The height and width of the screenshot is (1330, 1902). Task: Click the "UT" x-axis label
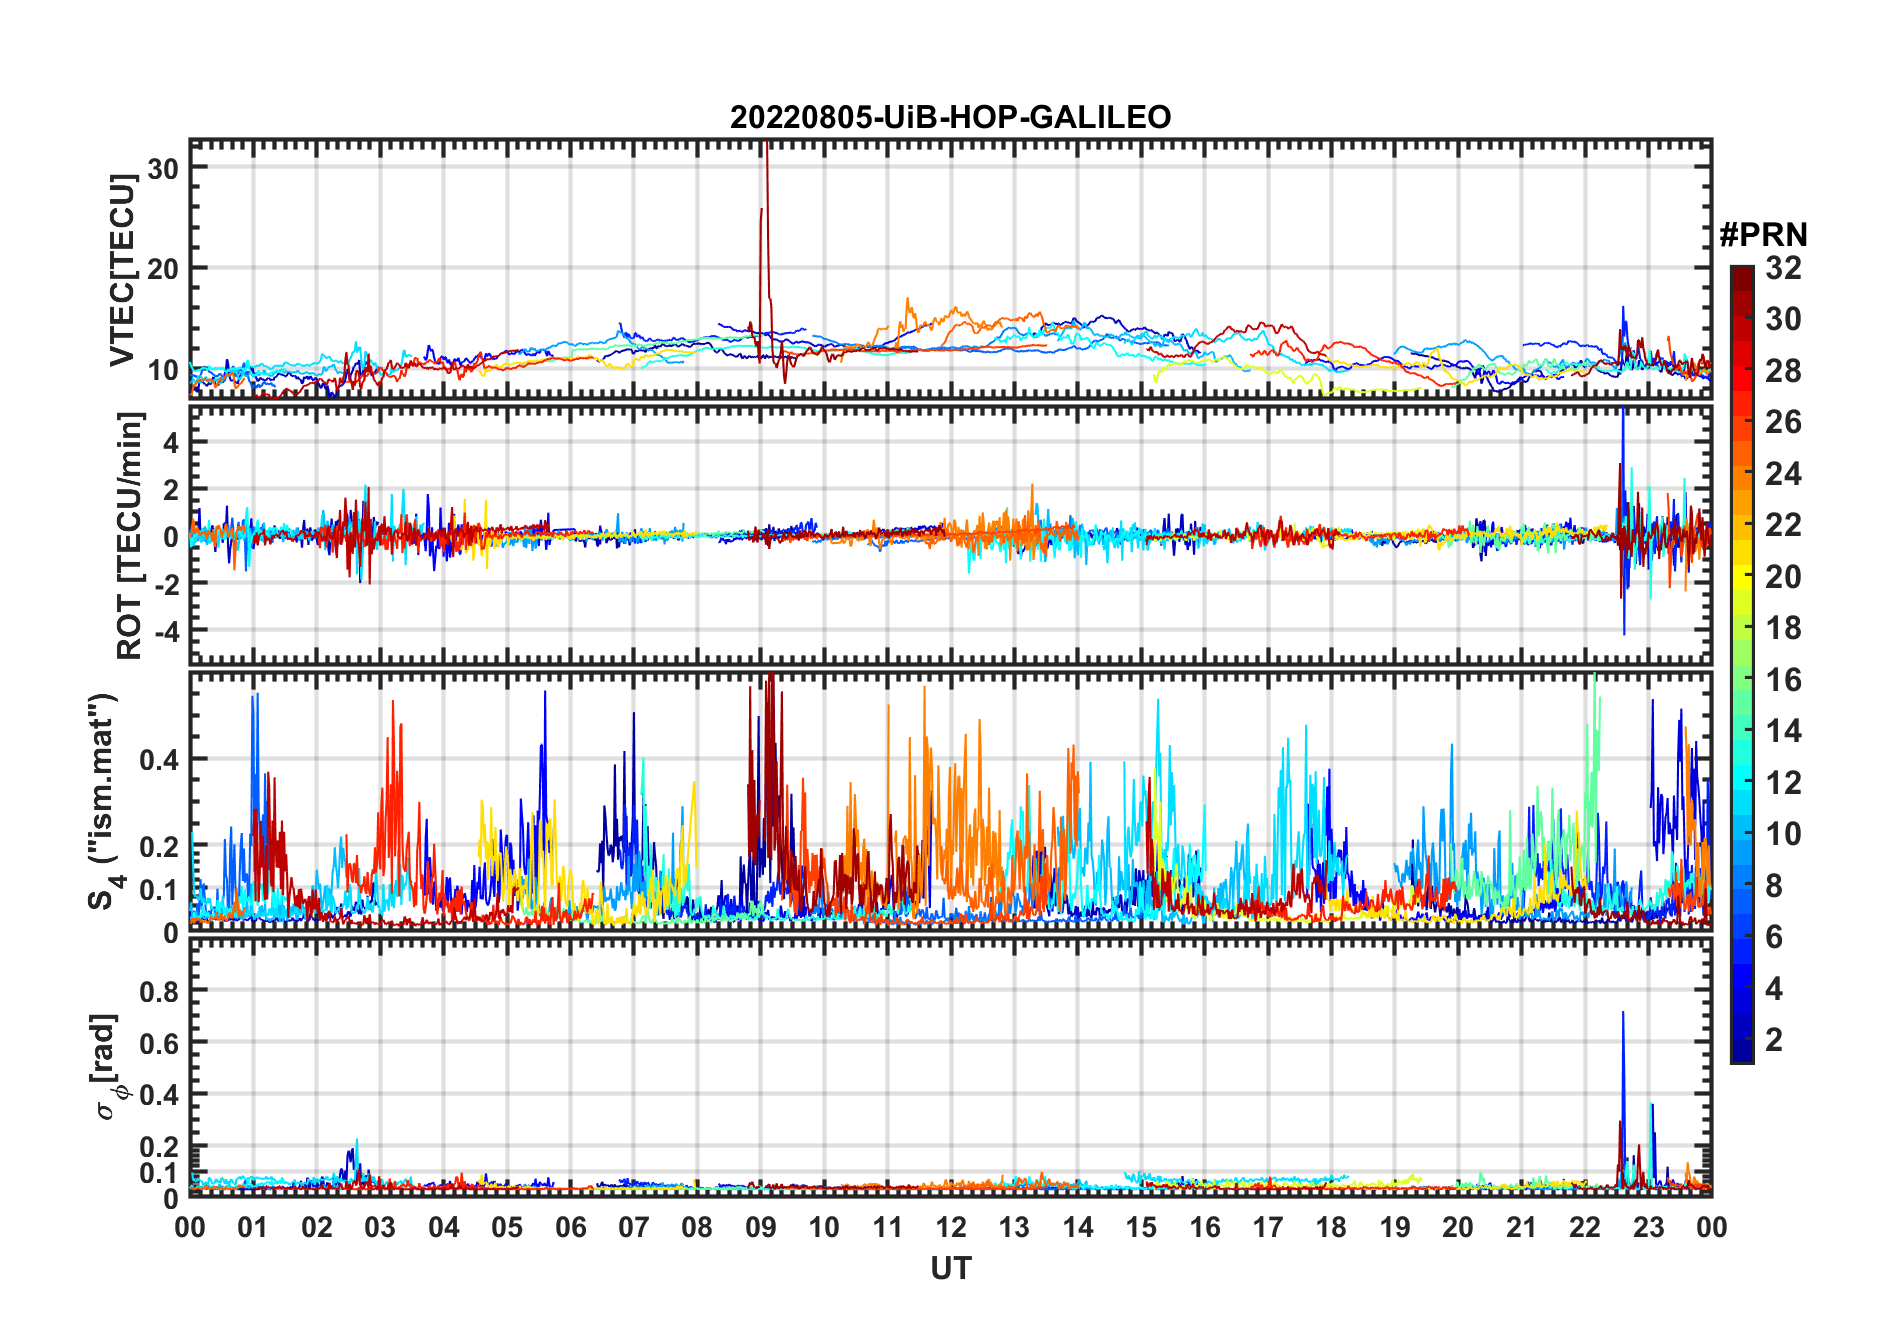pyautogui.click(x=950, y=1268)
